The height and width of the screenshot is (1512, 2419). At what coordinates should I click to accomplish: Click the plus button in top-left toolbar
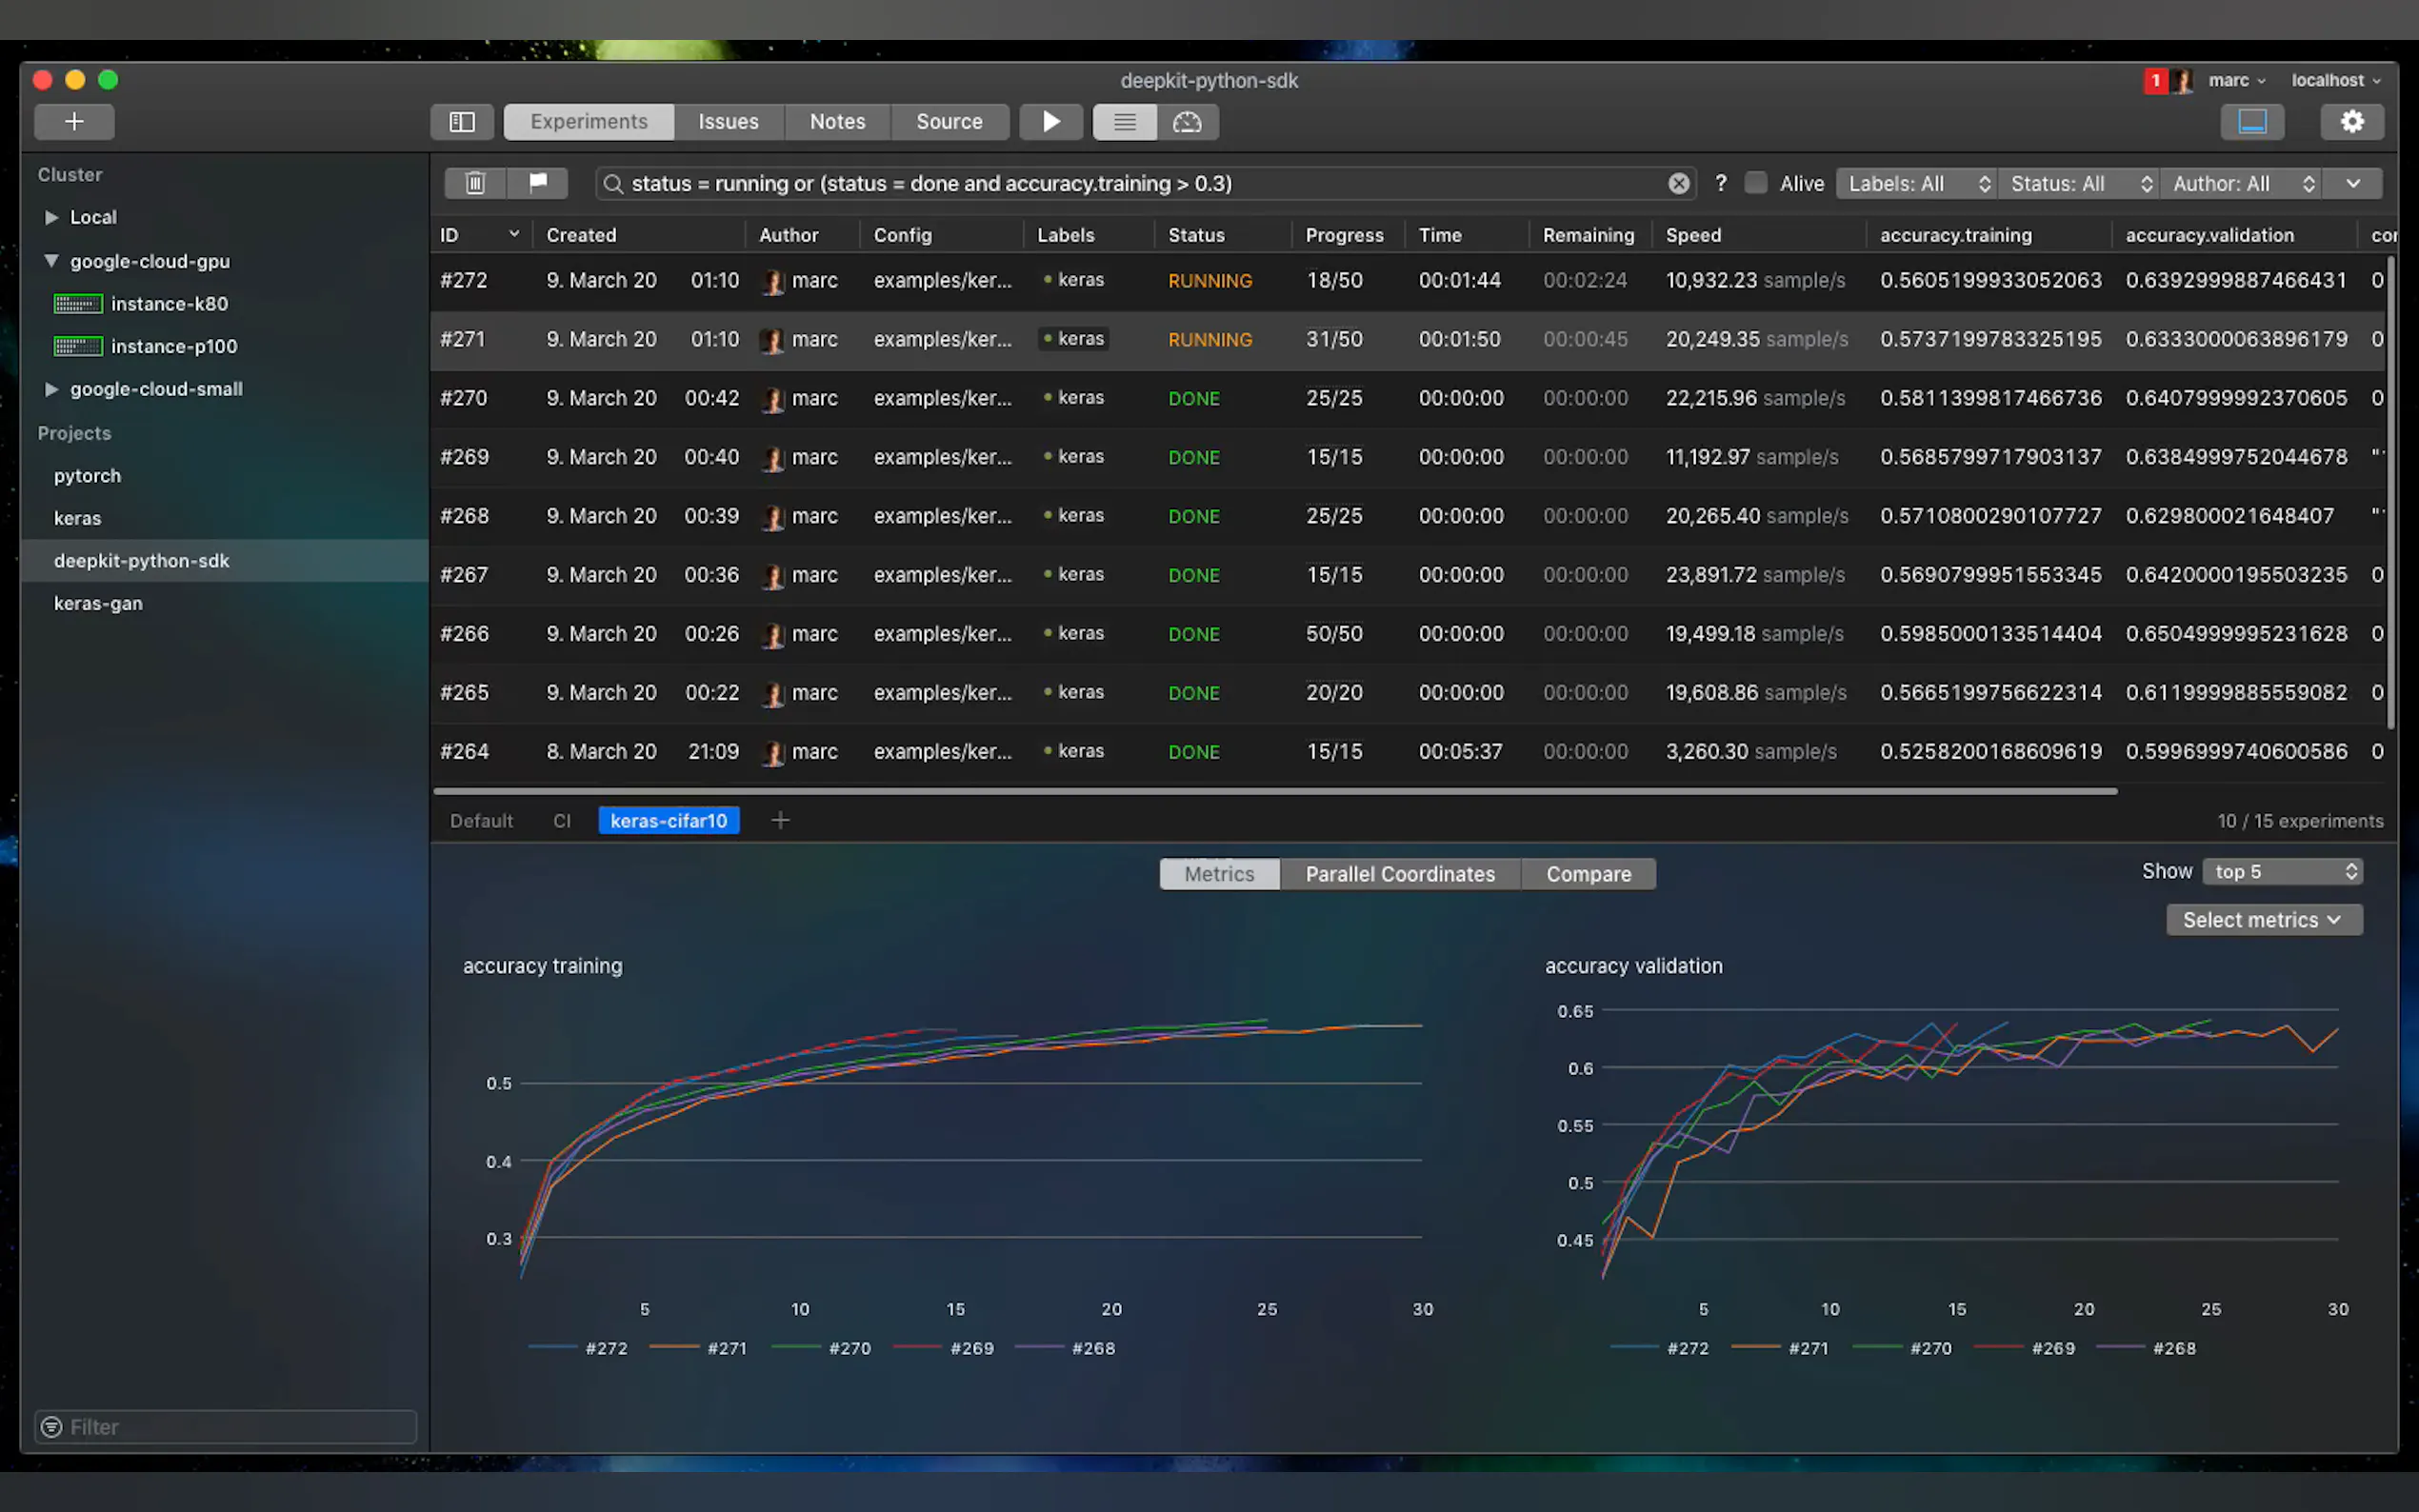coord(74,122)
